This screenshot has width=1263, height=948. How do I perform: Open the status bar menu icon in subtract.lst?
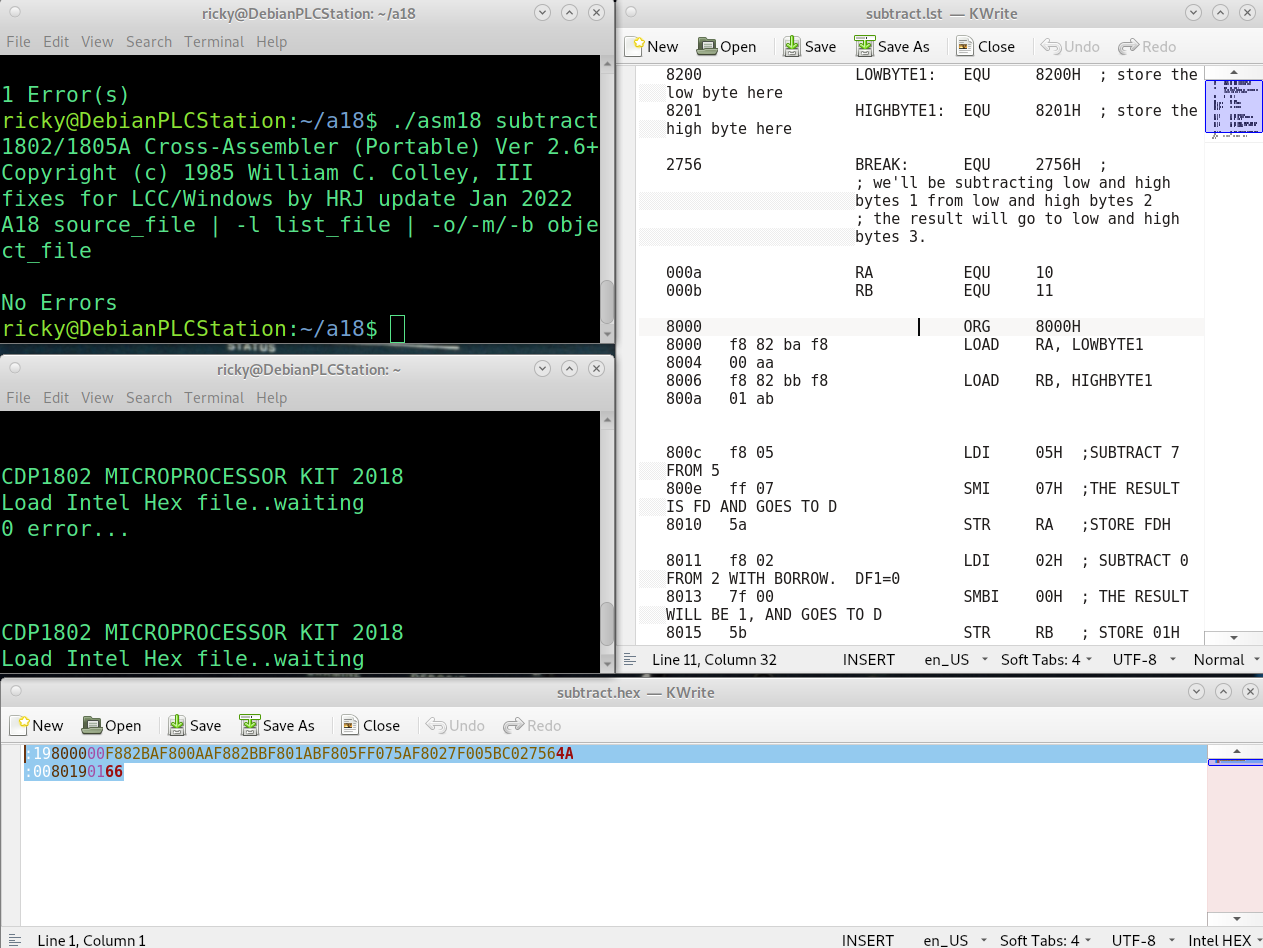(x=631, y=659)
